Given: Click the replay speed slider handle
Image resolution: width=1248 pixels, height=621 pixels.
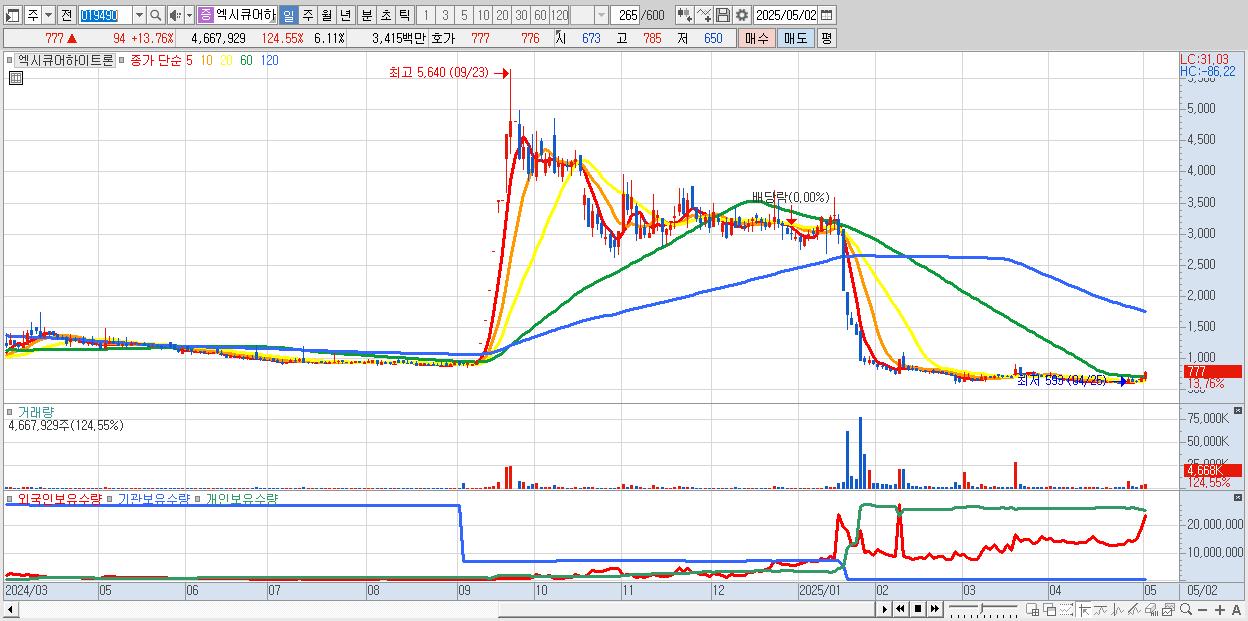Looking at the screenshot, I should (981, 608).
